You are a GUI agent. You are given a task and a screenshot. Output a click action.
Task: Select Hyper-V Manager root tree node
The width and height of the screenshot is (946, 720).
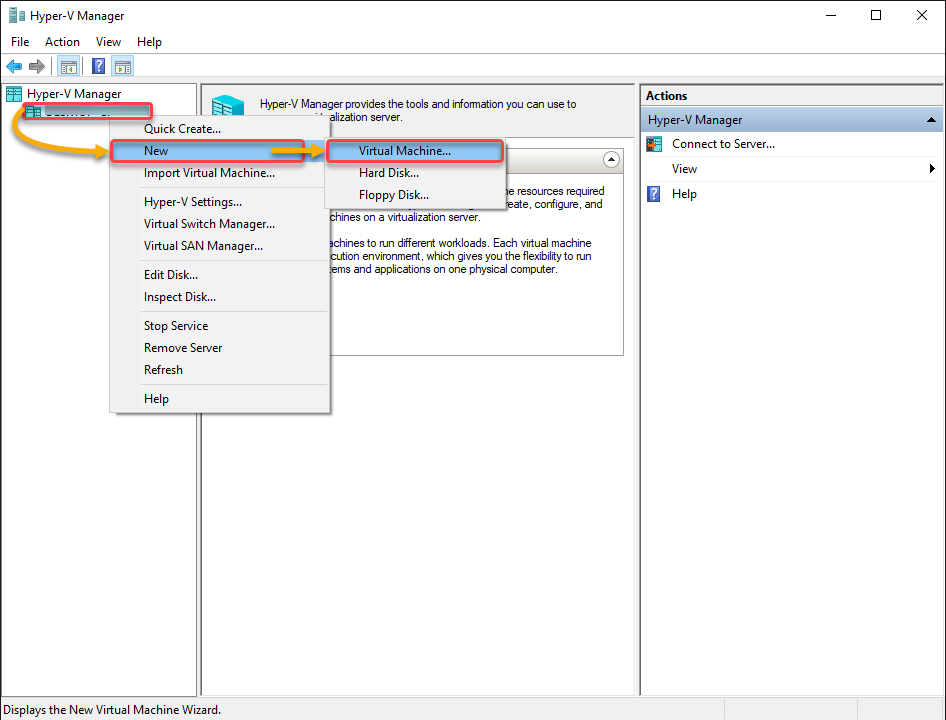click(x=74, y=94)
